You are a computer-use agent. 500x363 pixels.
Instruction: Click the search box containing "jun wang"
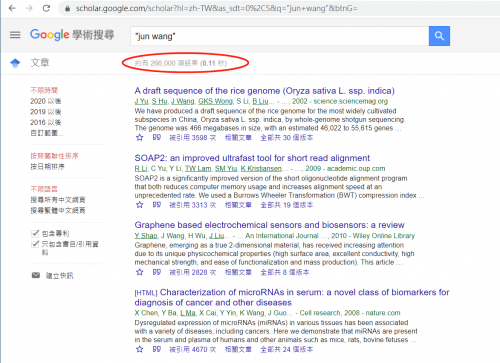coord(280,36)
